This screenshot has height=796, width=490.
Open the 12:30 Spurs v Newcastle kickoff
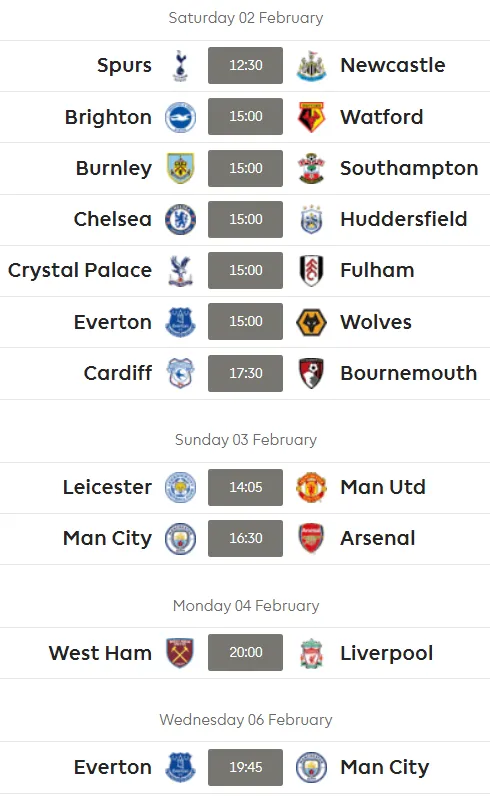coord(245,65)
